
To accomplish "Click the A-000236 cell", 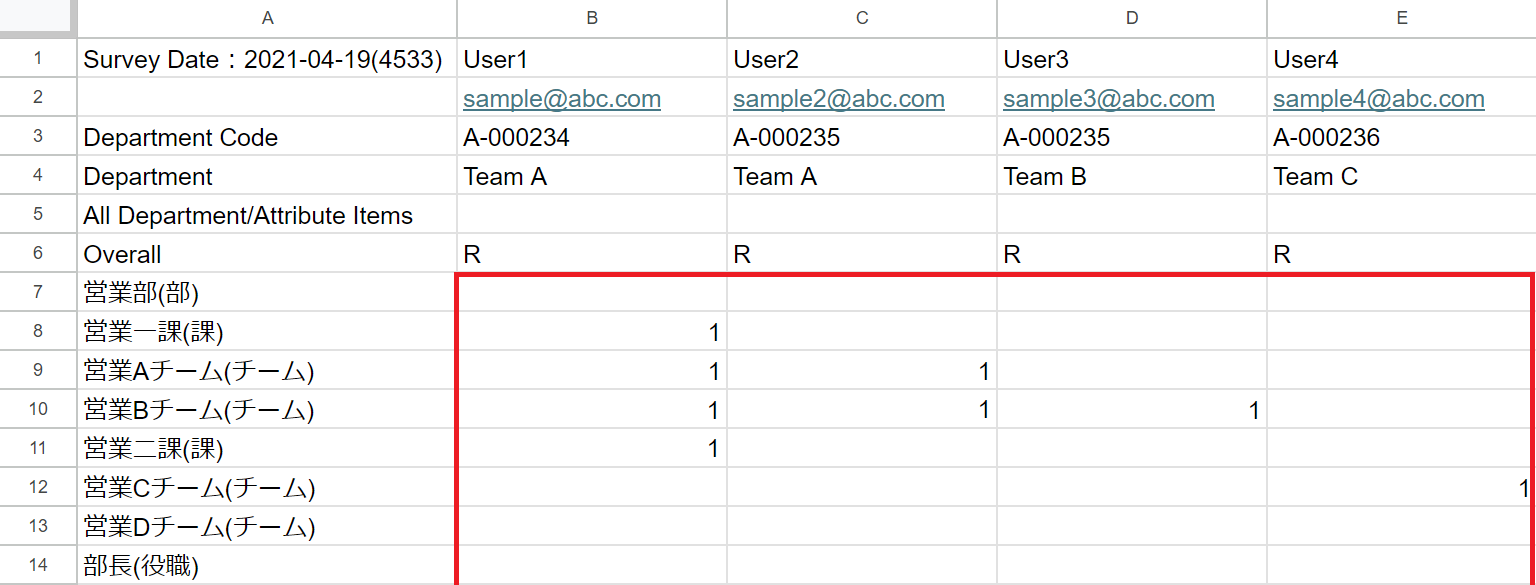I will (1326, 138).
